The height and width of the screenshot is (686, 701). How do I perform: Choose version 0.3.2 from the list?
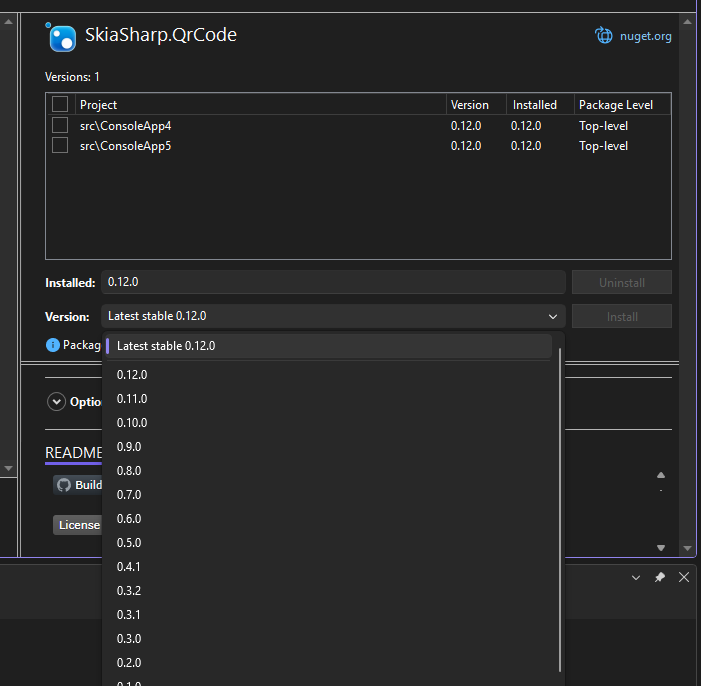coord(329,591)
